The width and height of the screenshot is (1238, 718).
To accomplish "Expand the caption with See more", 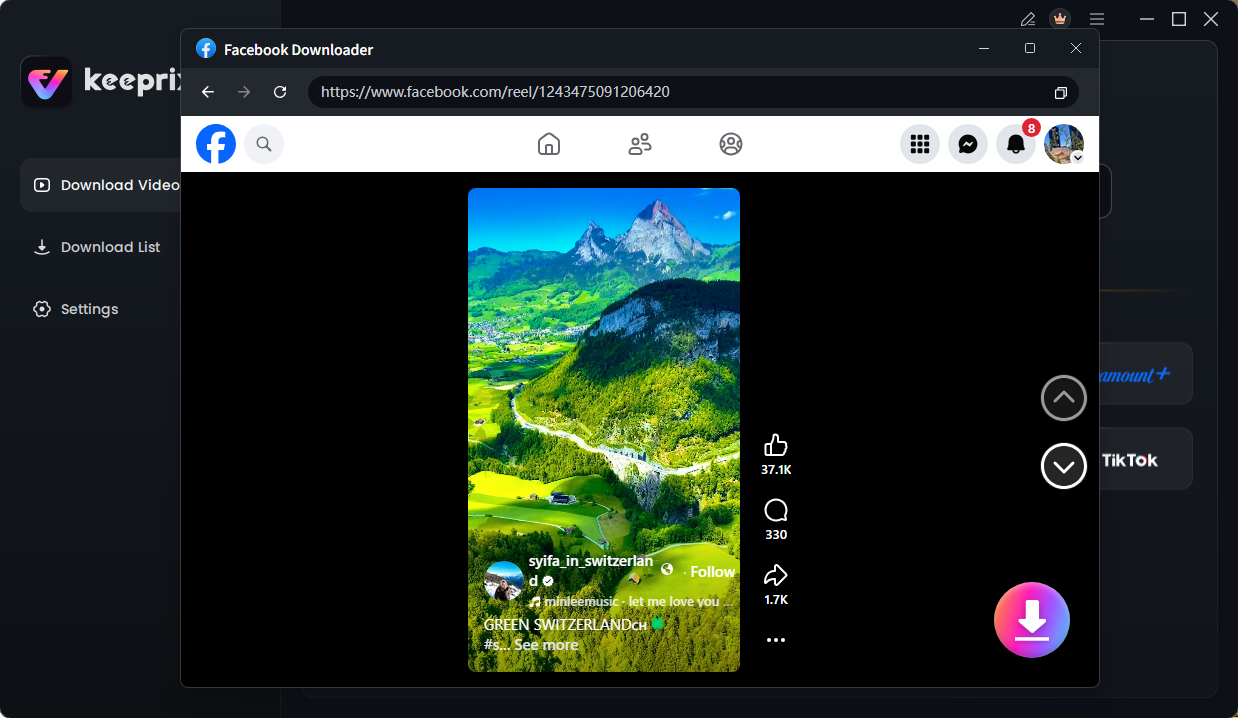I will point(548,644).
